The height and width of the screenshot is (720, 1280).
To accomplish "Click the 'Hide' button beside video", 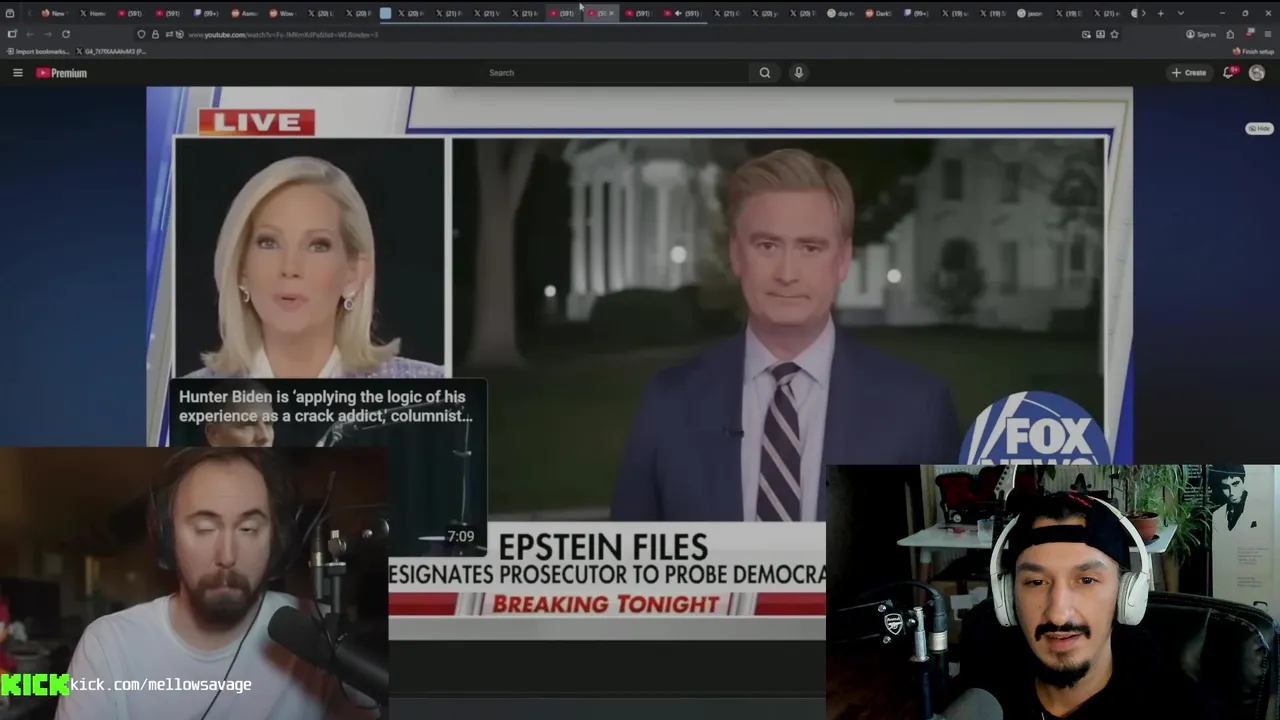I will pyautogui.click(x=1259, y=128).
